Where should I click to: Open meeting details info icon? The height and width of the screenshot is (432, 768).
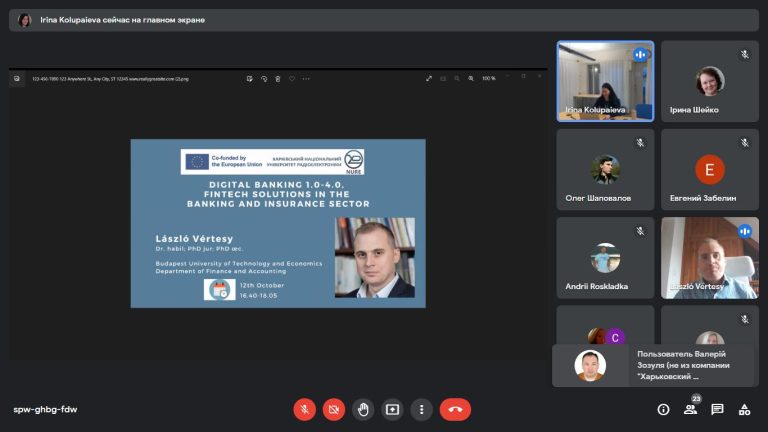663,409
